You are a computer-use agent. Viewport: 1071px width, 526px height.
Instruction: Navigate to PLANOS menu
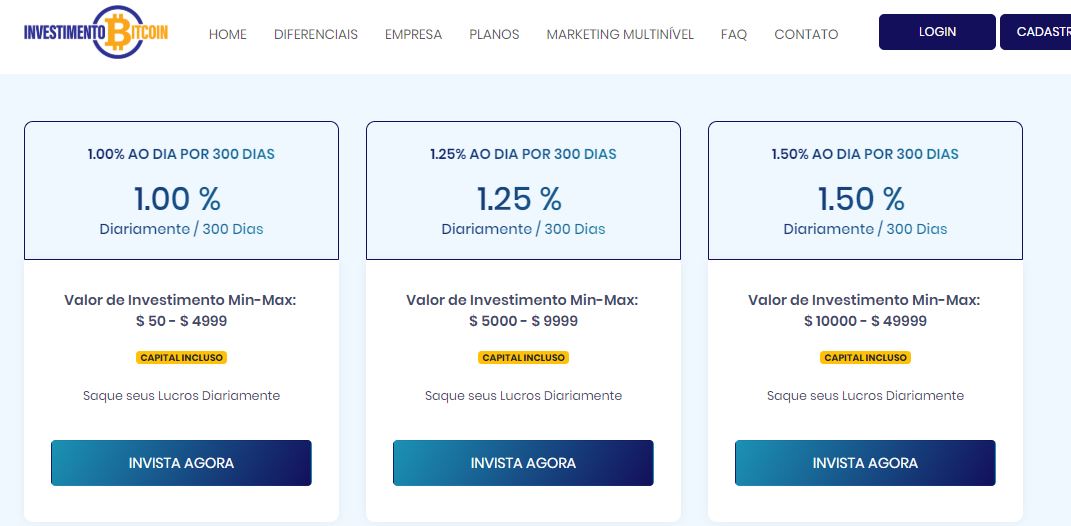494,34
